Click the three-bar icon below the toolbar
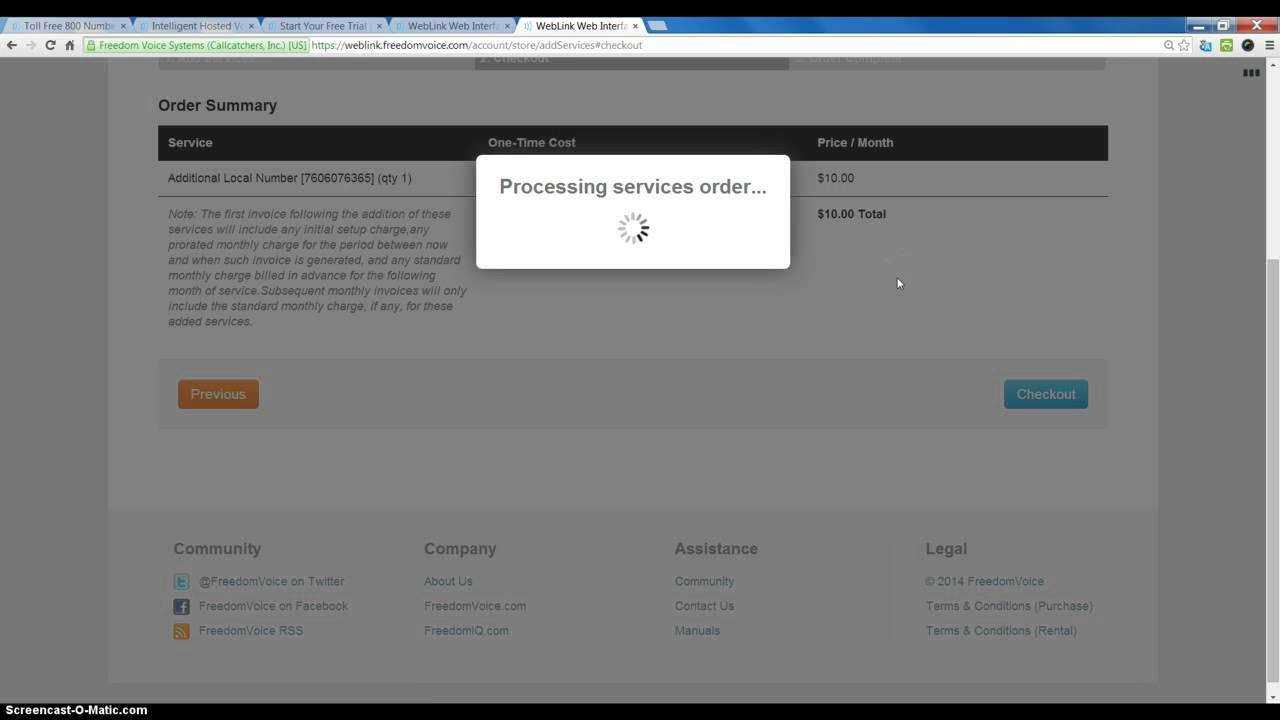Viewport: 1280px width, 720px height. (1251, 73)
